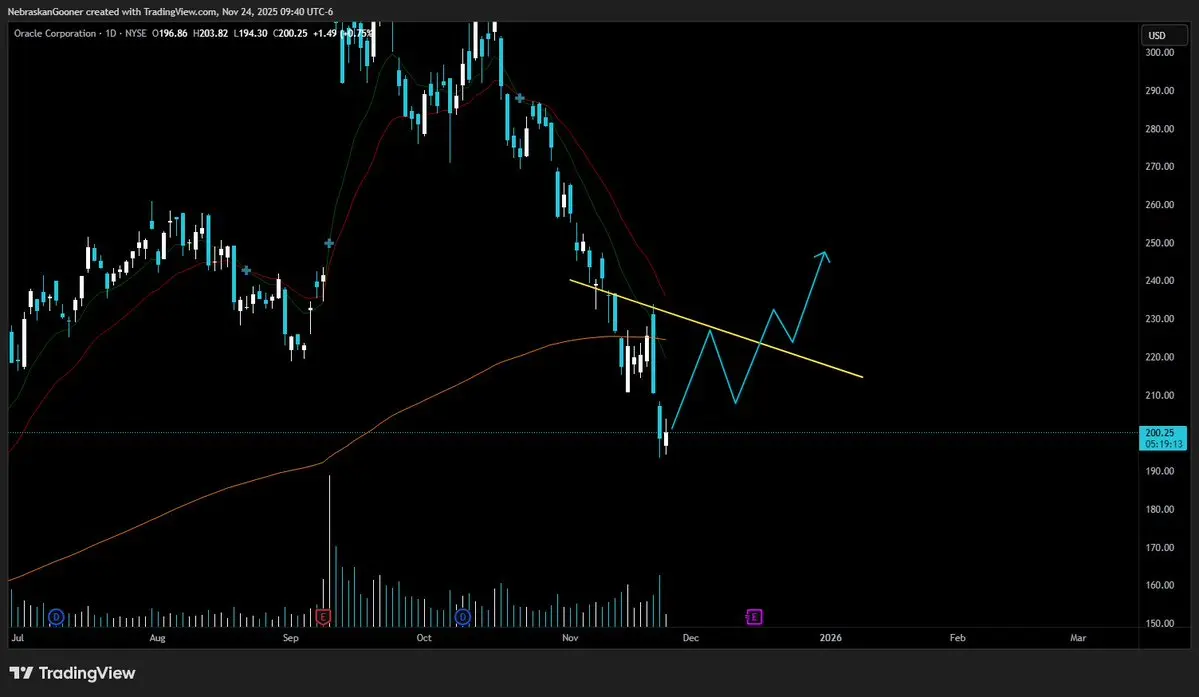Click the Feb label on time axis
Screen dimensions: 1199x697
[957, 637]
